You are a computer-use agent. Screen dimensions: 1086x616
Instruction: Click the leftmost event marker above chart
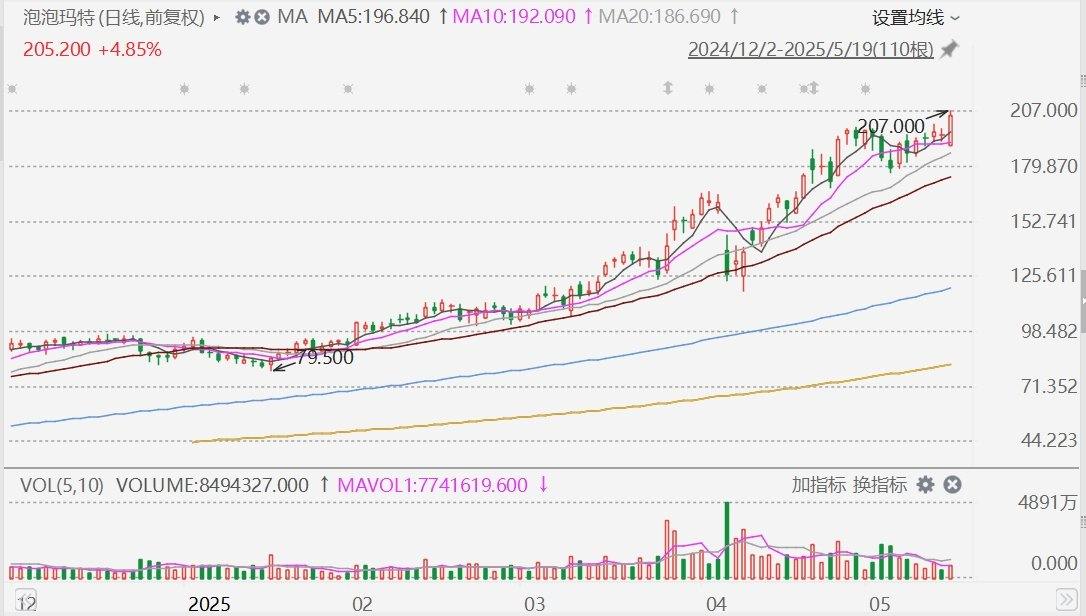click(x=12, y=89)
